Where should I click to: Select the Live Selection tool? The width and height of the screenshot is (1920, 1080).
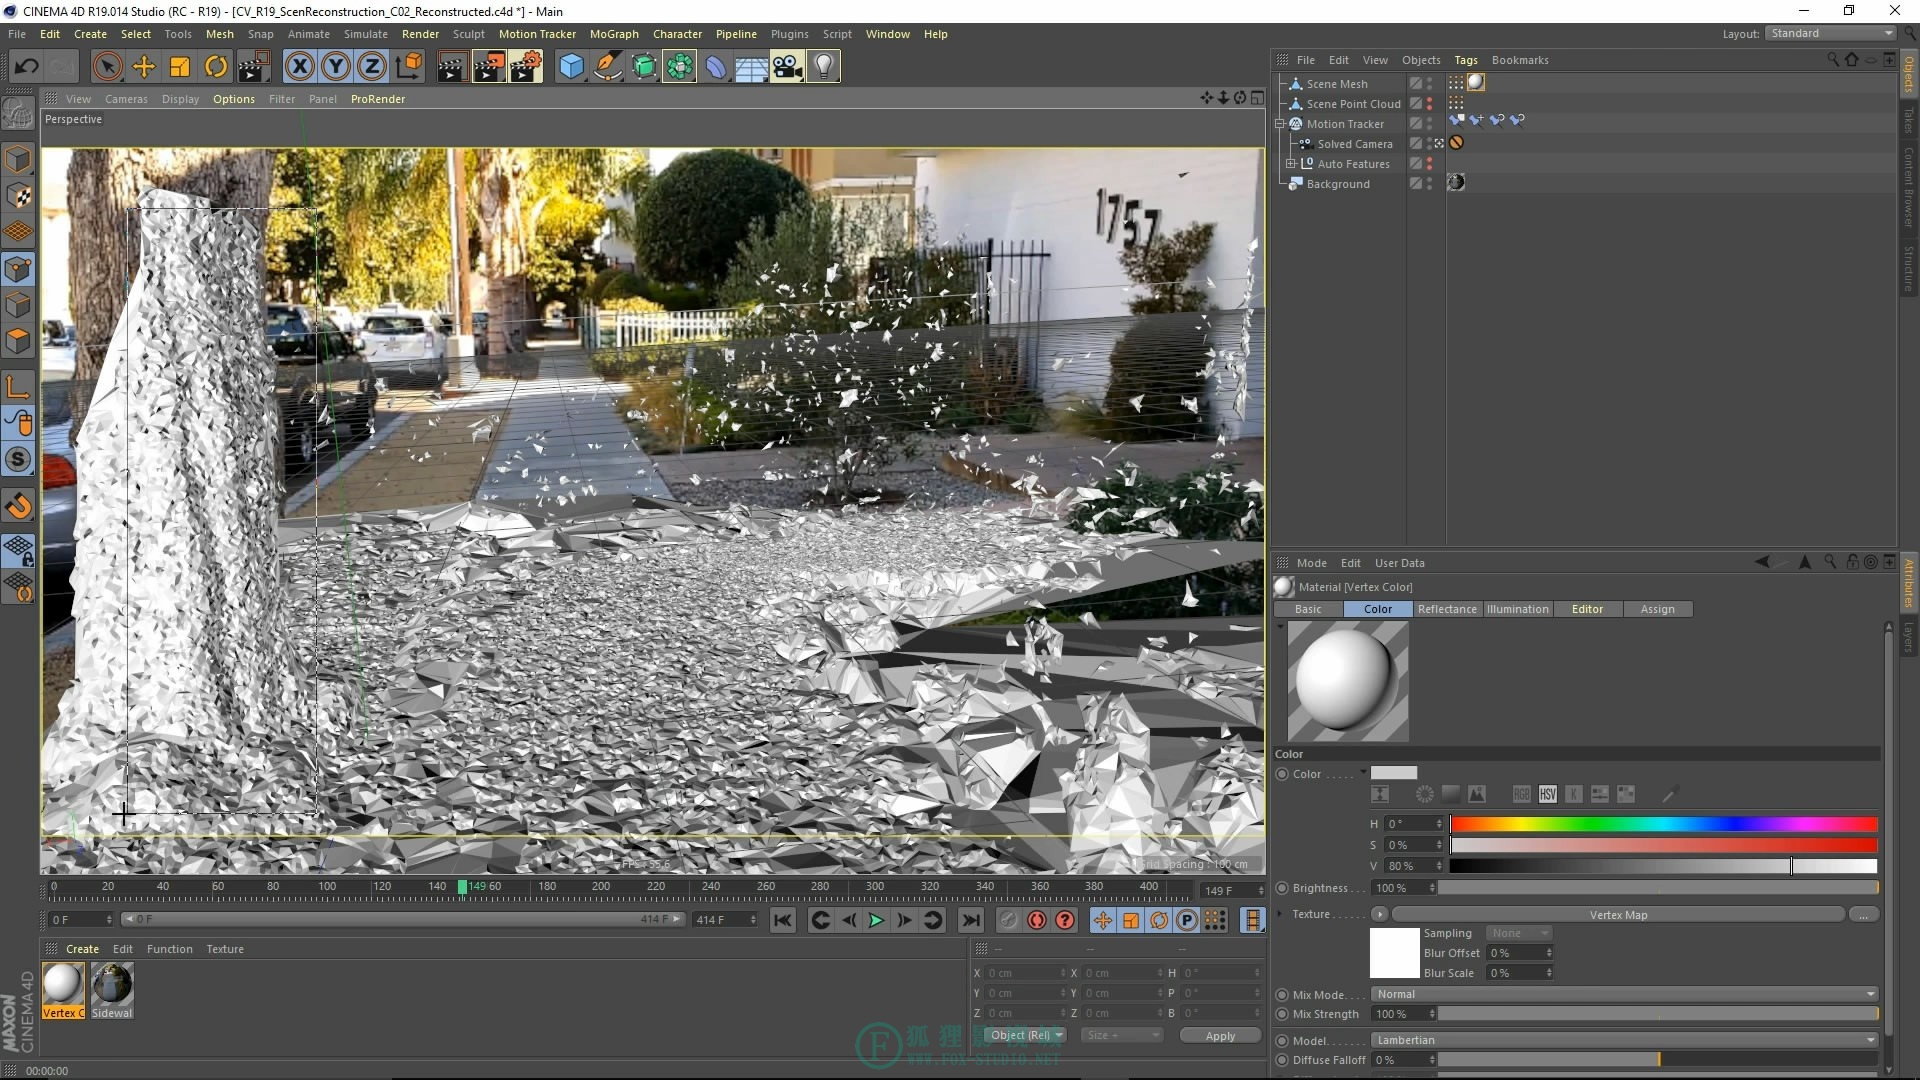pyautogui.click(x=107, y=67)
